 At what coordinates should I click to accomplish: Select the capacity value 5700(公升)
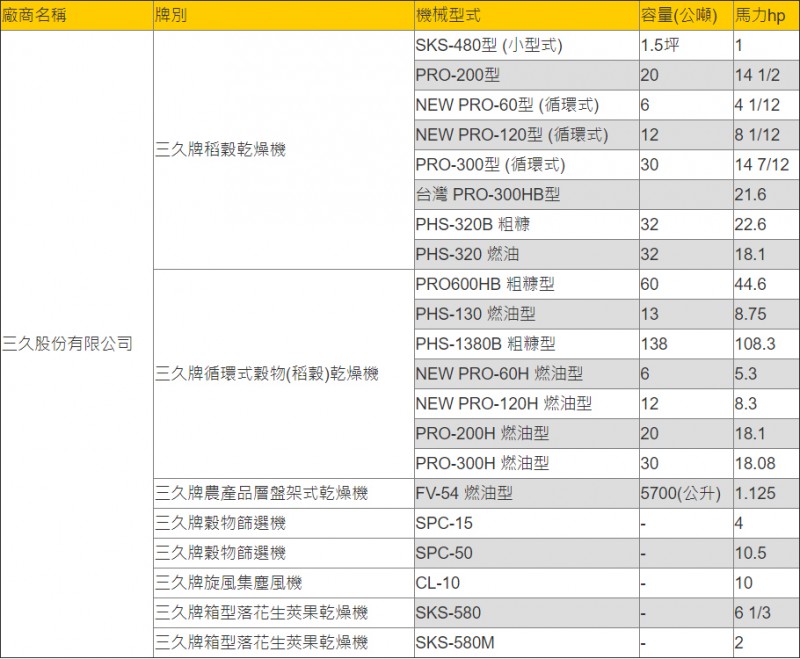(686, 493)
